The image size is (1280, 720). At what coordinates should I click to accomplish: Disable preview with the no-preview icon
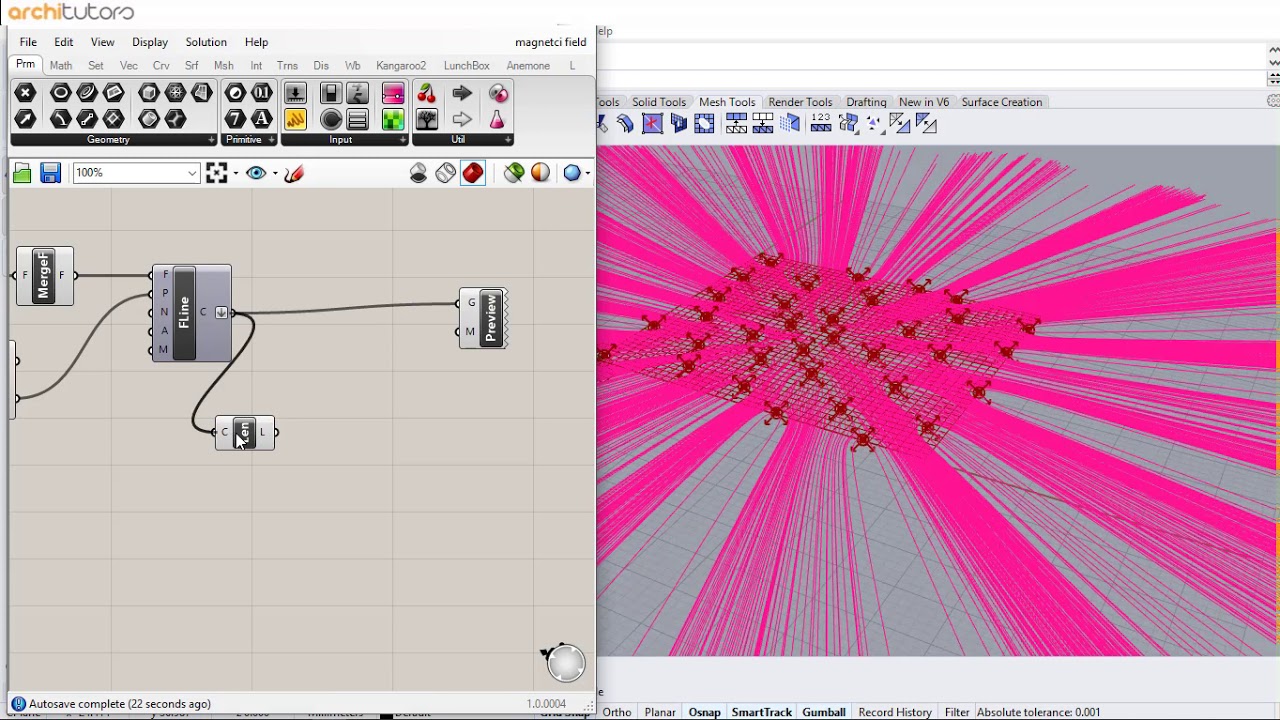point(418,173)
